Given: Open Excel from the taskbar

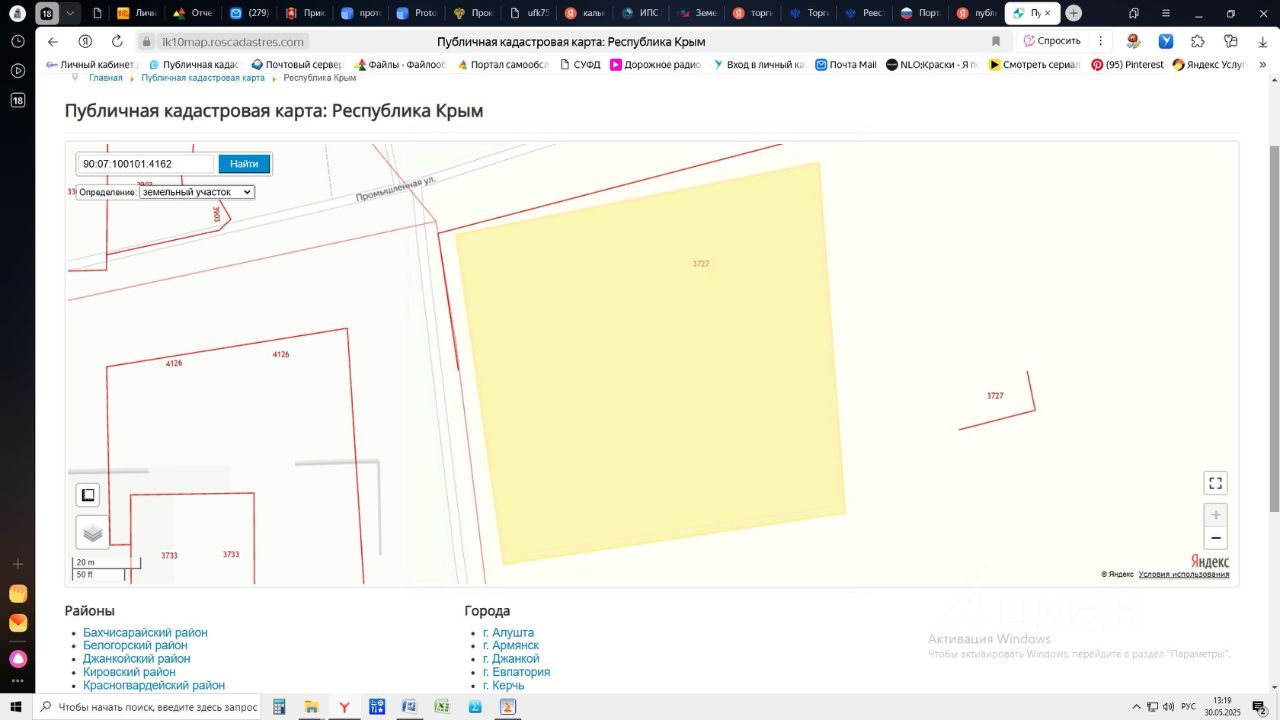Looking at the screenshot, I should point(442,707).
